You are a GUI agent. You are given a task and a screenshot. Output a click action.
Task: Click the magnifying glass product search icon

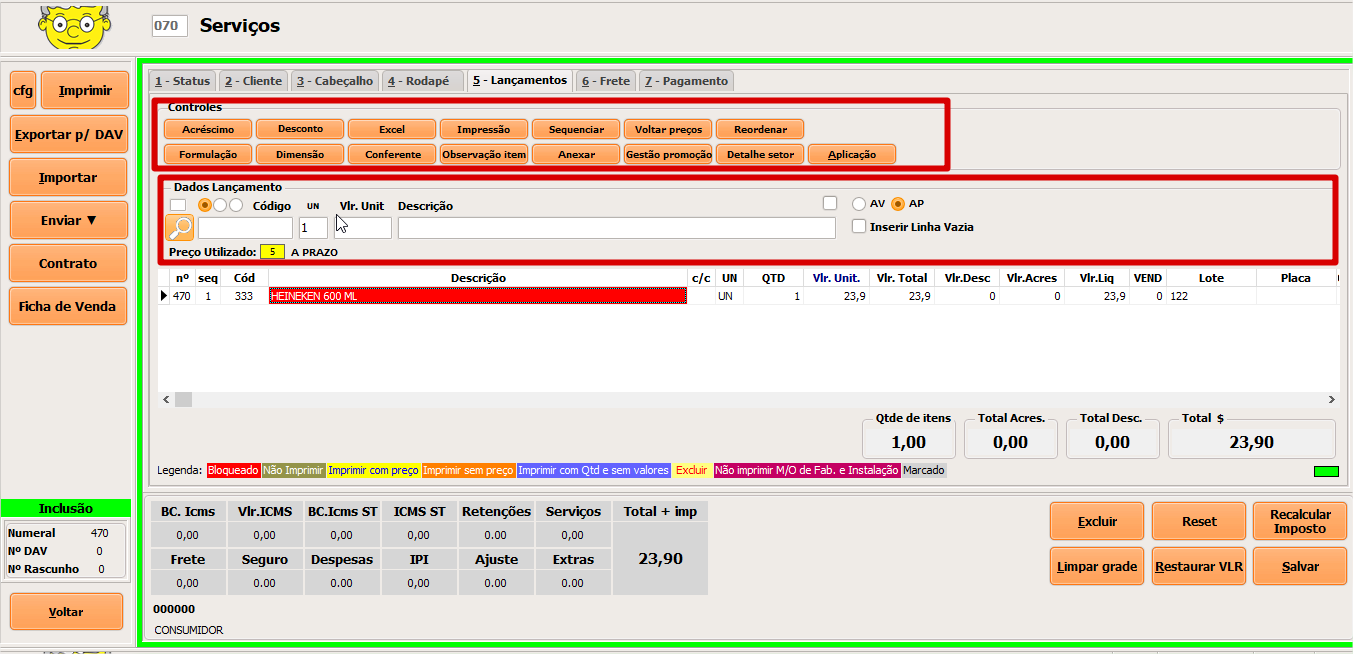tap(180, 228)
